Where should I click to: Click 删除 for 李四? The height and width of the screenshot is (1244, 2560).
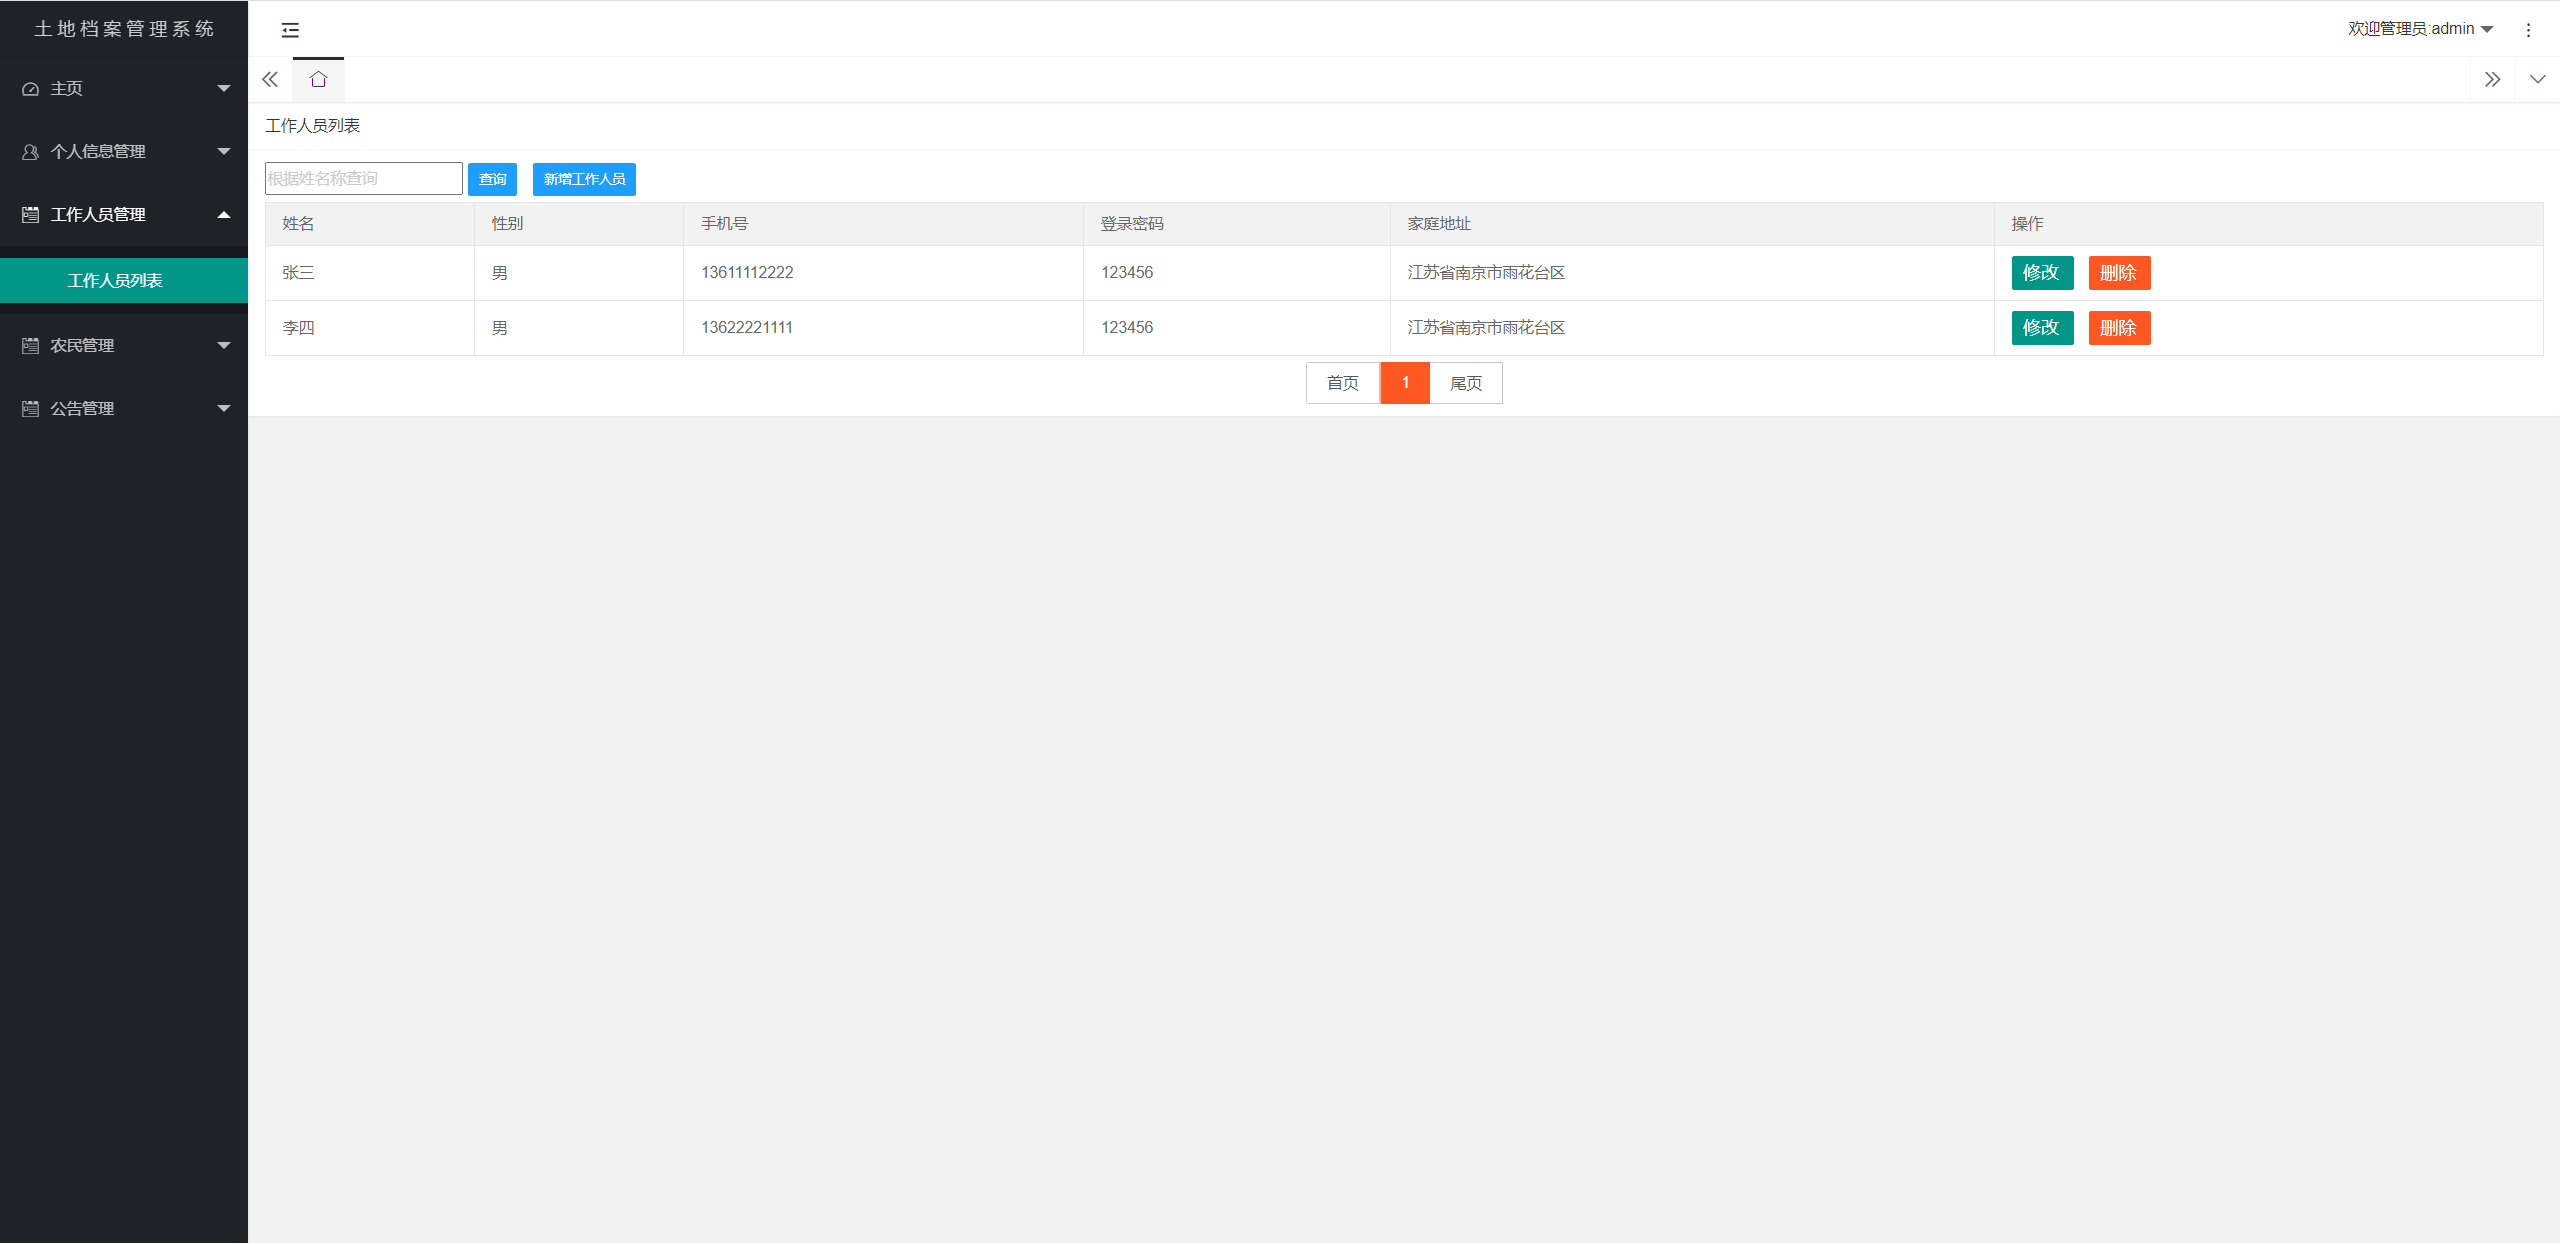coord(2118,328)
